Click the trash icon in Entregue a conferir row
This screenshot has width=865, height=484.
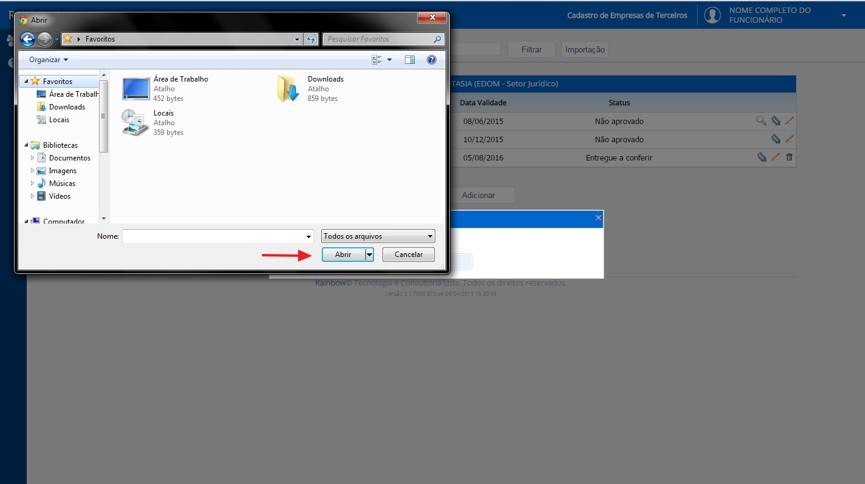(789, 157)
